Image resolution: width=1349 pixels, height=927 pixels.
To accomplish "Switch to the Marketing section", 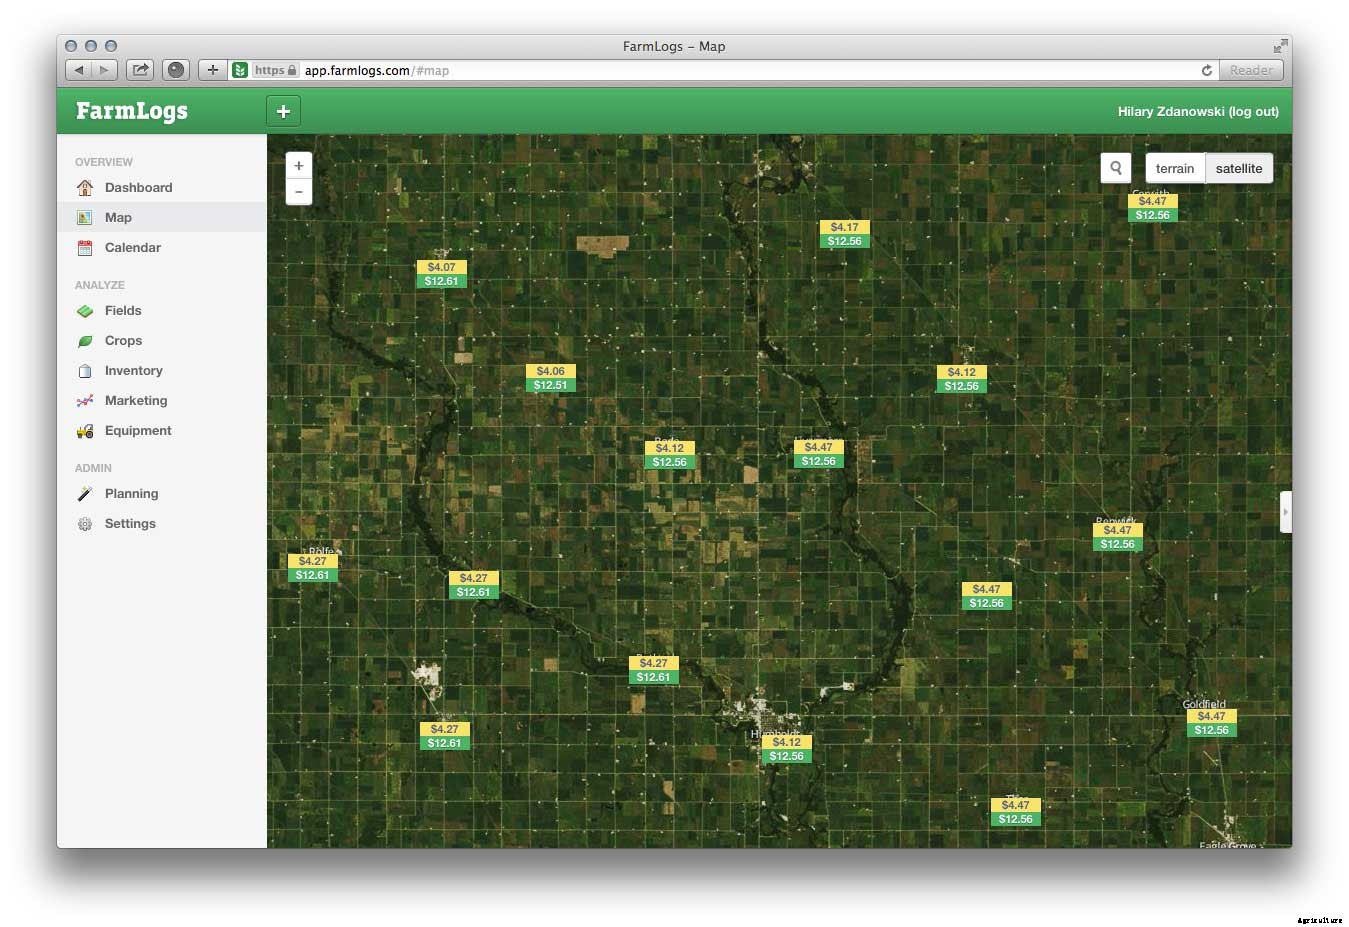I will 135,400.
